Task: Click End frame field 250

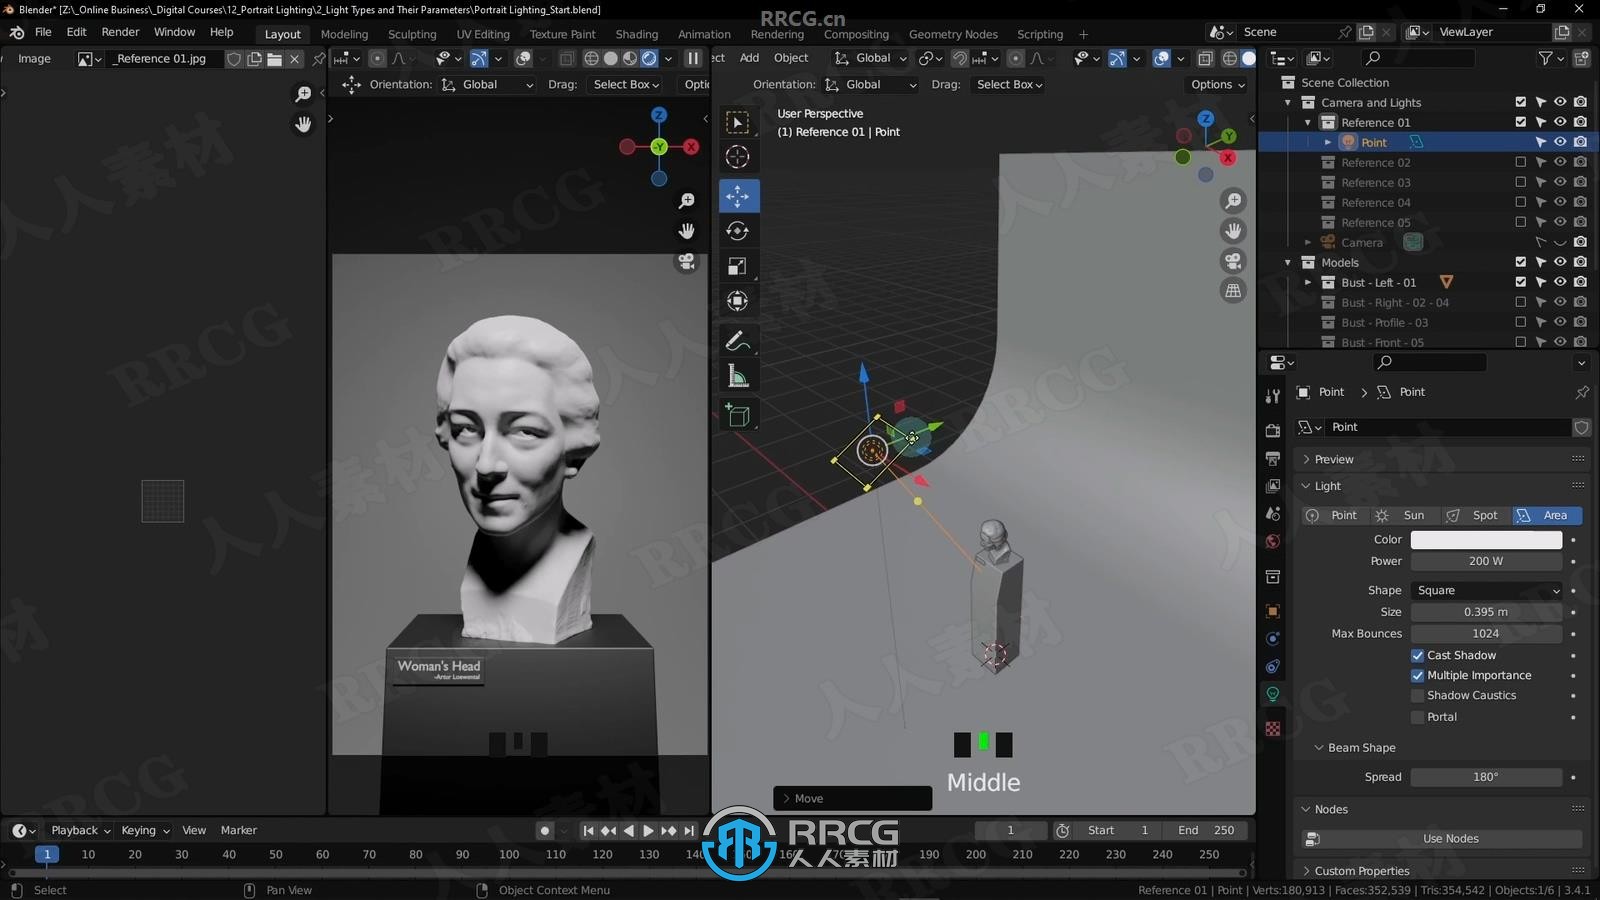Action: (x=1205, y=830)
